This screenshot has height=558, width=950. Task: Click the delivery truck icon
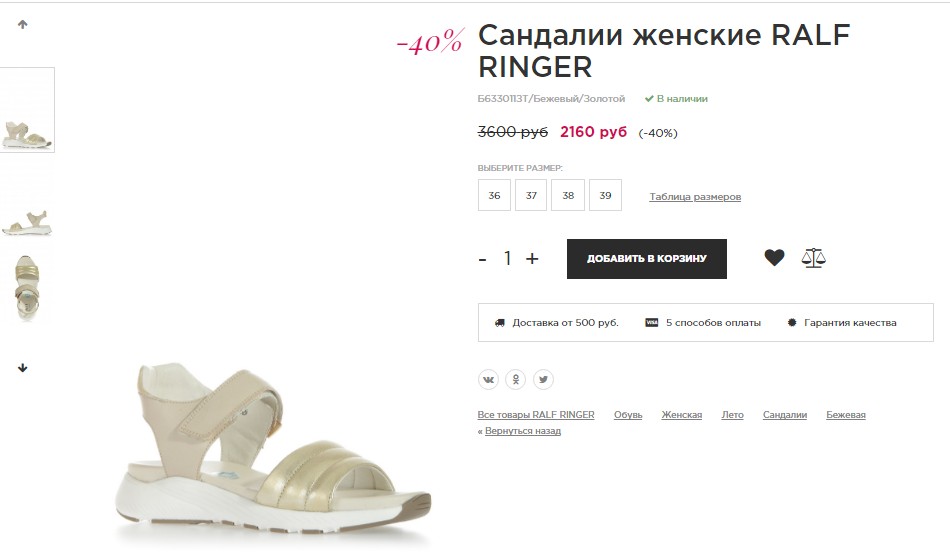pos(499,323)
